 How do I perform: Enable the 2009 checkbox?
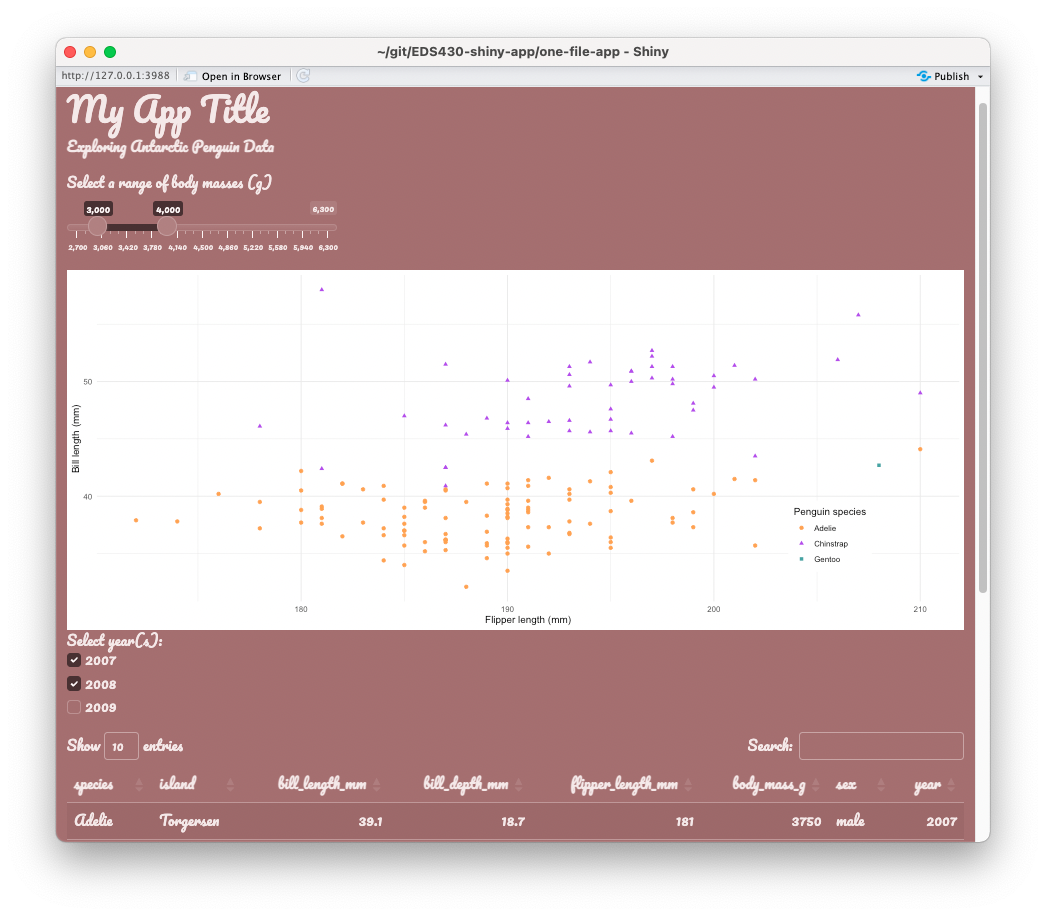point(74,707)
